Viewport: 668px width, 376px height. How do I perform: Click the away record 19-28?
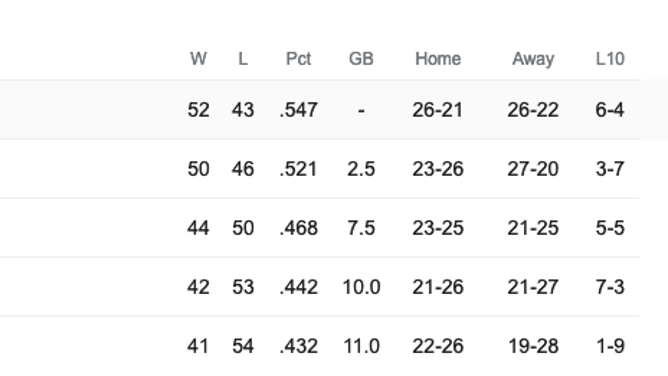click(533, 346)
